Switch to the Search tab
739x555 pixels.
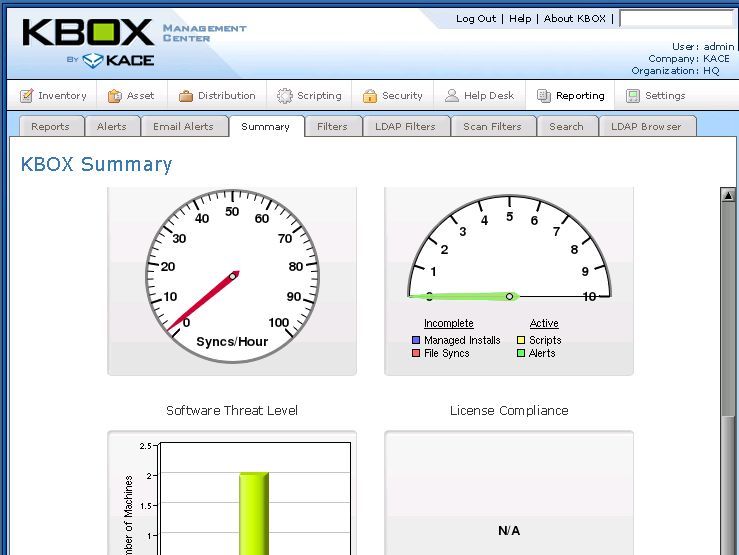pos(567,126)
